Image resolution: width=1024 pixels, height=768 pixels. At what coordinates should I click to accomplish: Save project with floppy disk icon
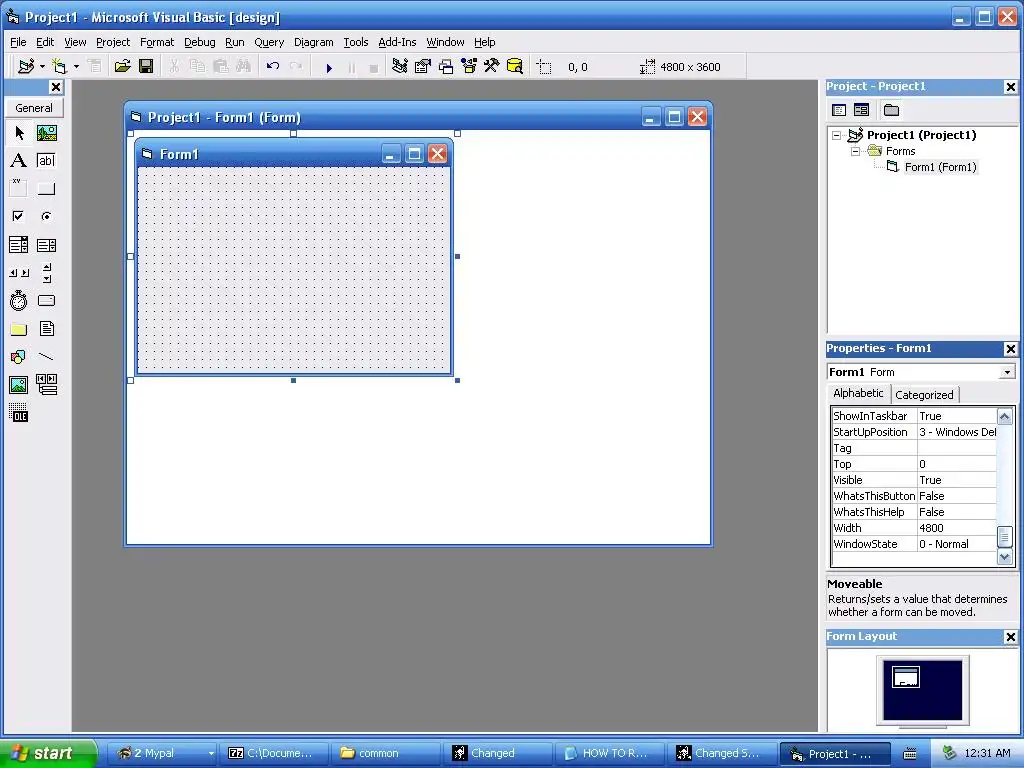click(146, 67)
